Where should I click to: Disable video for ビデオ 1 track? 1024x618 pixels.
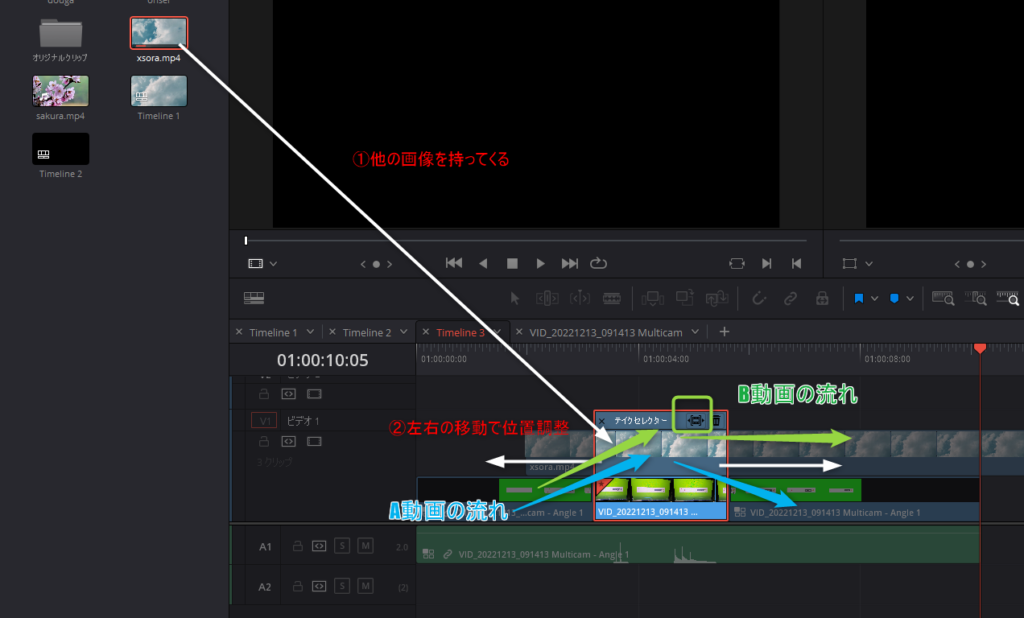pyautogui.click(x=314, y=442)
